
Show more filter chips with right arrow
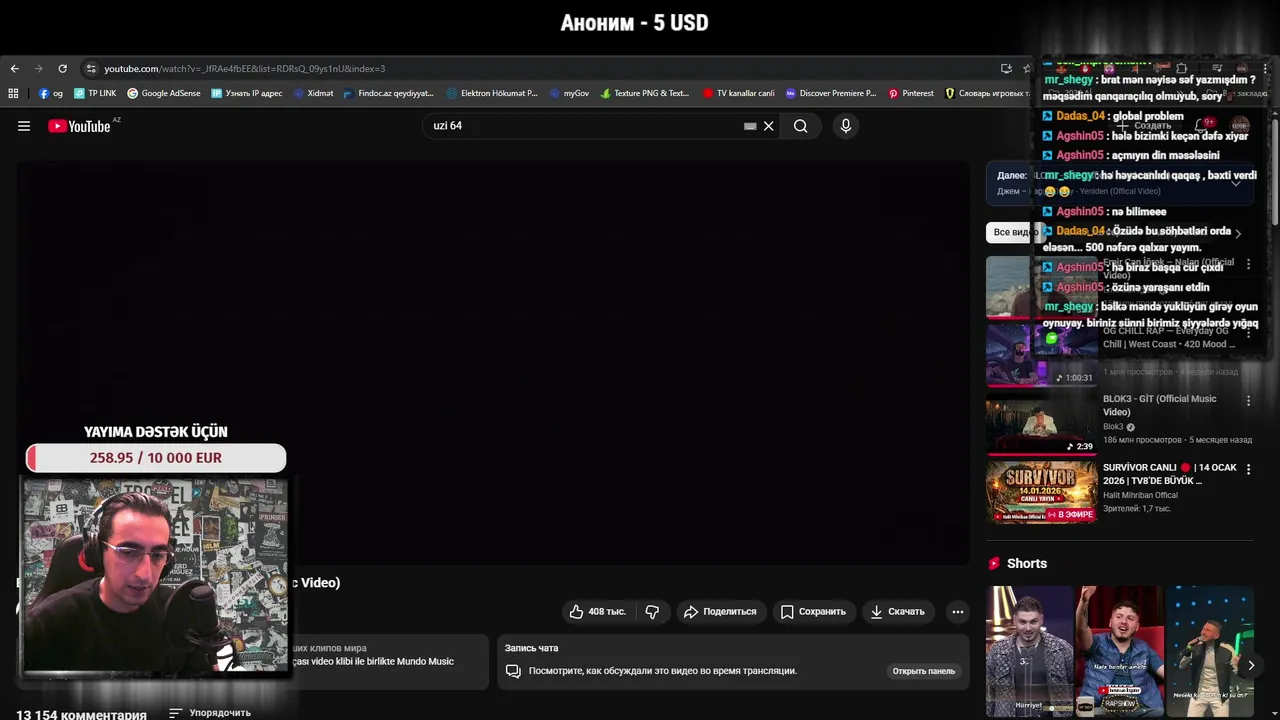pyautogui.click(x=1238, y=233)
